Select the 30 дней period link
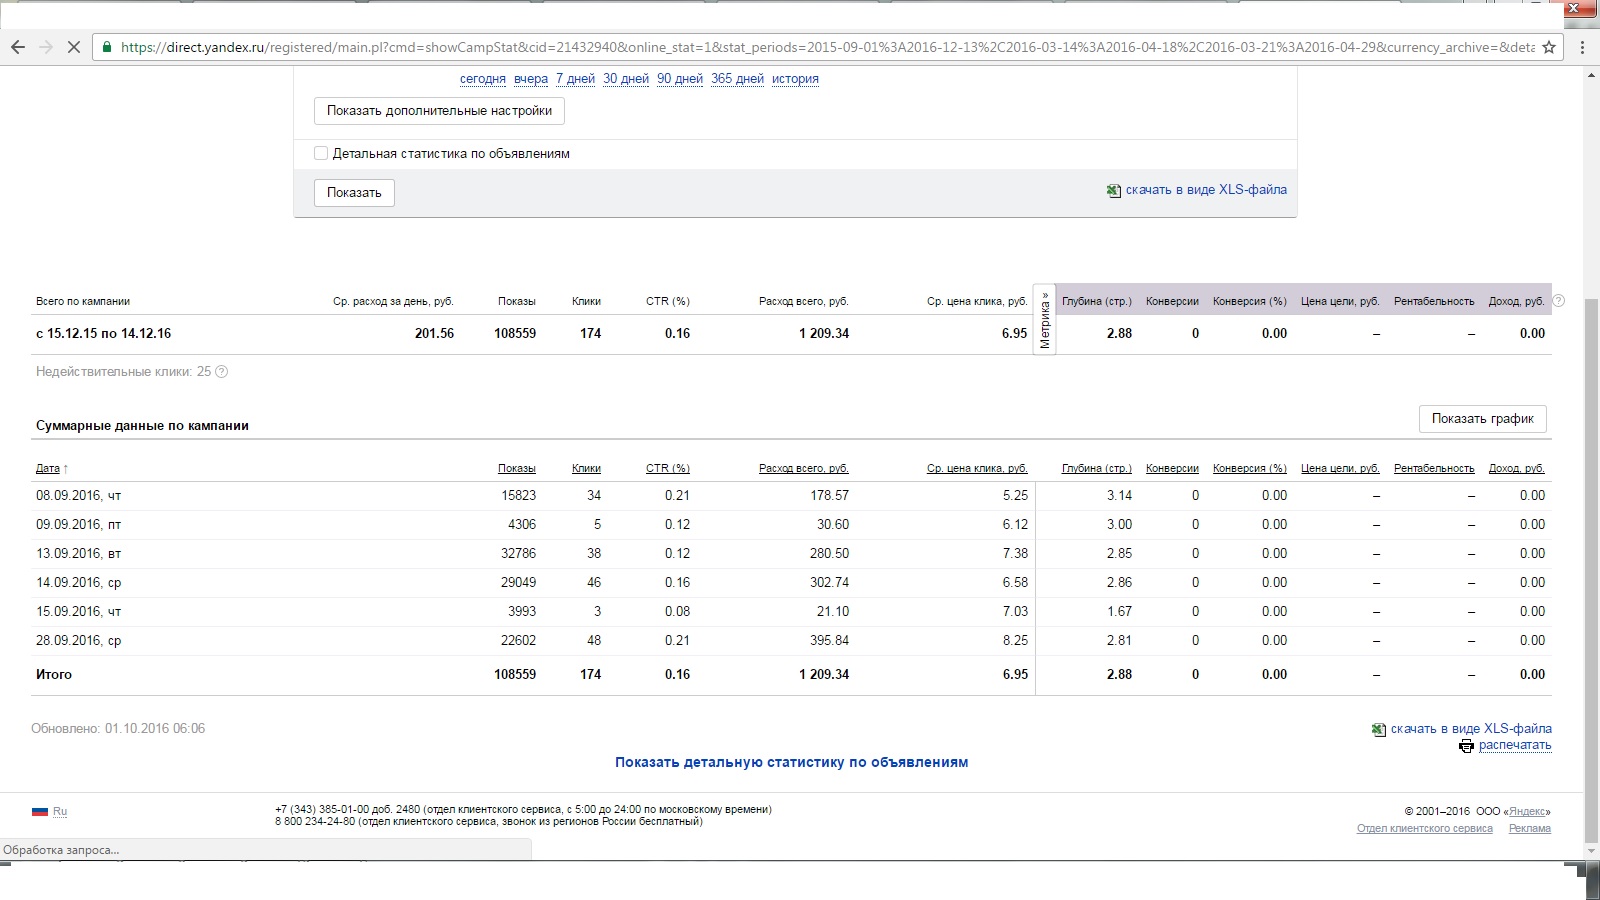This screenshot has height=900, width=1600. pyautogui.click(x=626, y=79)
